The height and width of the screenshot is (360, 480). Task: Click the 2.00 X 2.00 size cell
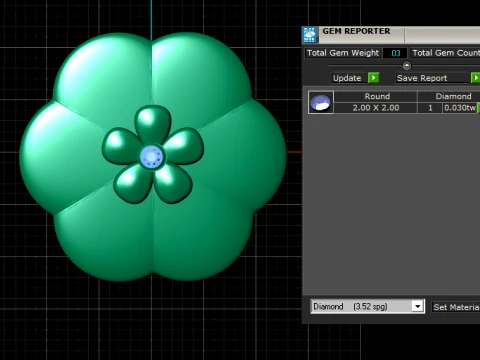pos(376,108)
